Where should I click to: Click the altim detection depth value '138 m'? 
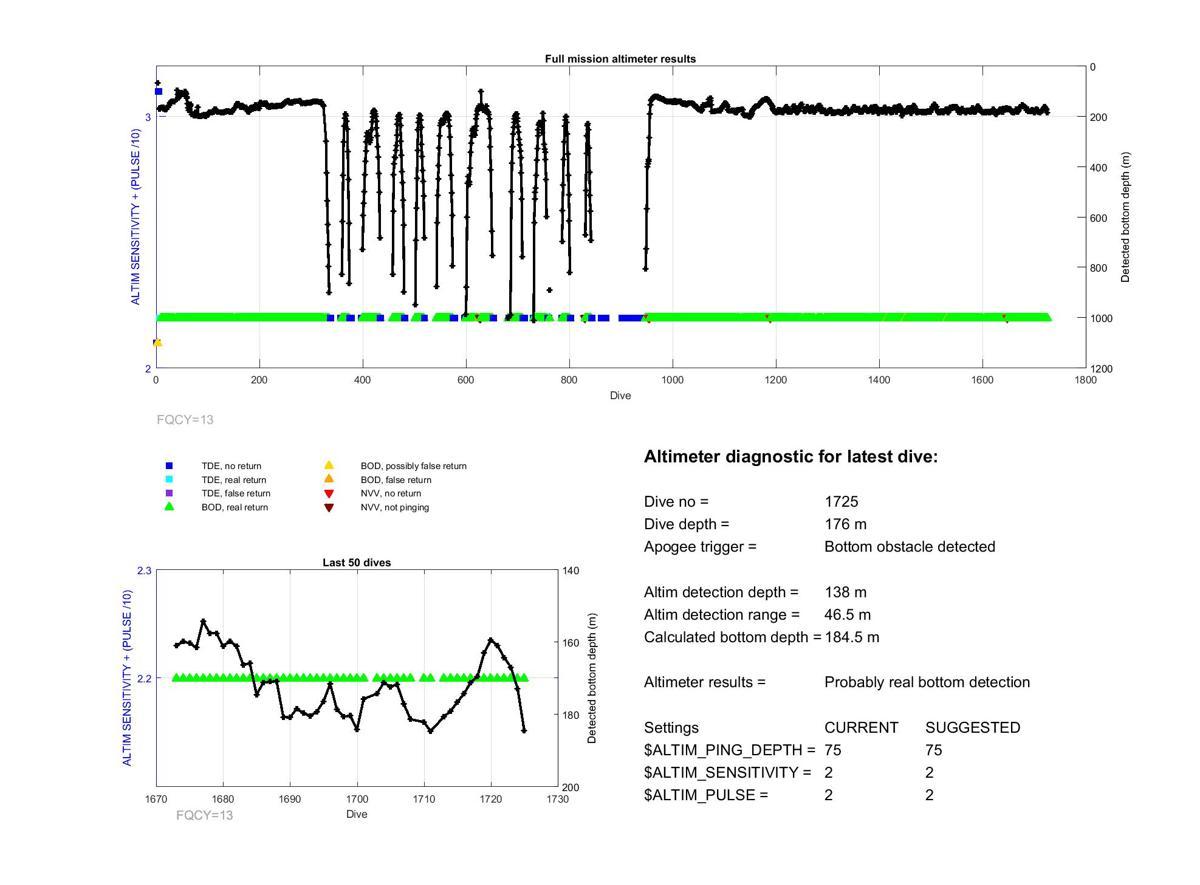(845, 592)
